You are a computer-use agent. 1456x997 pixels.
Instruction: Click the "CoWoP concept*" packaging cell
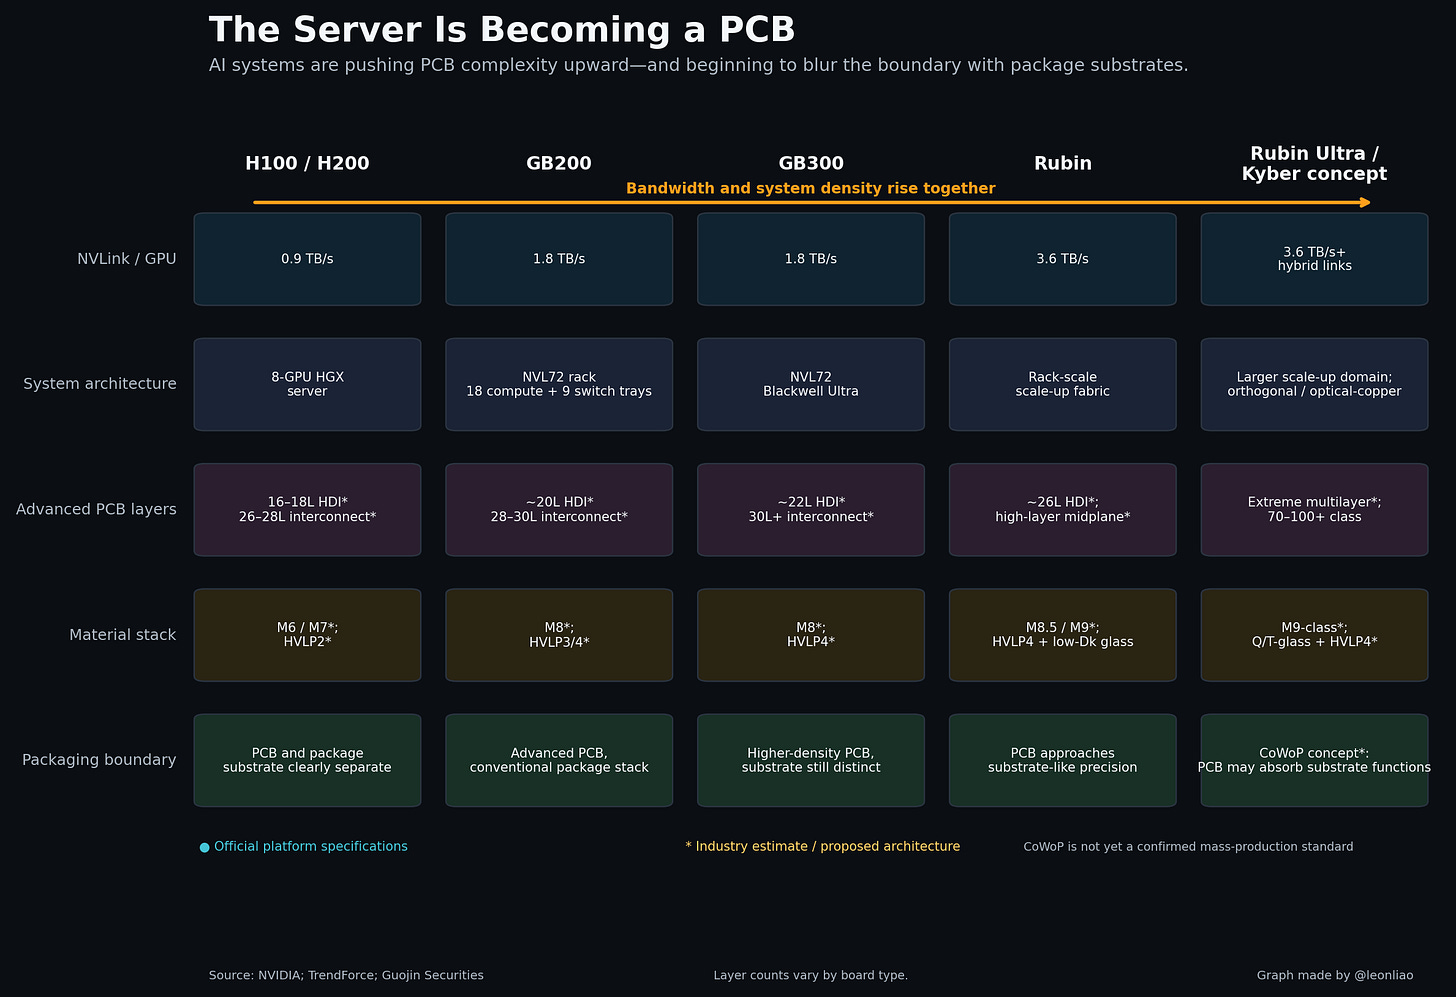pos(1314,760)
